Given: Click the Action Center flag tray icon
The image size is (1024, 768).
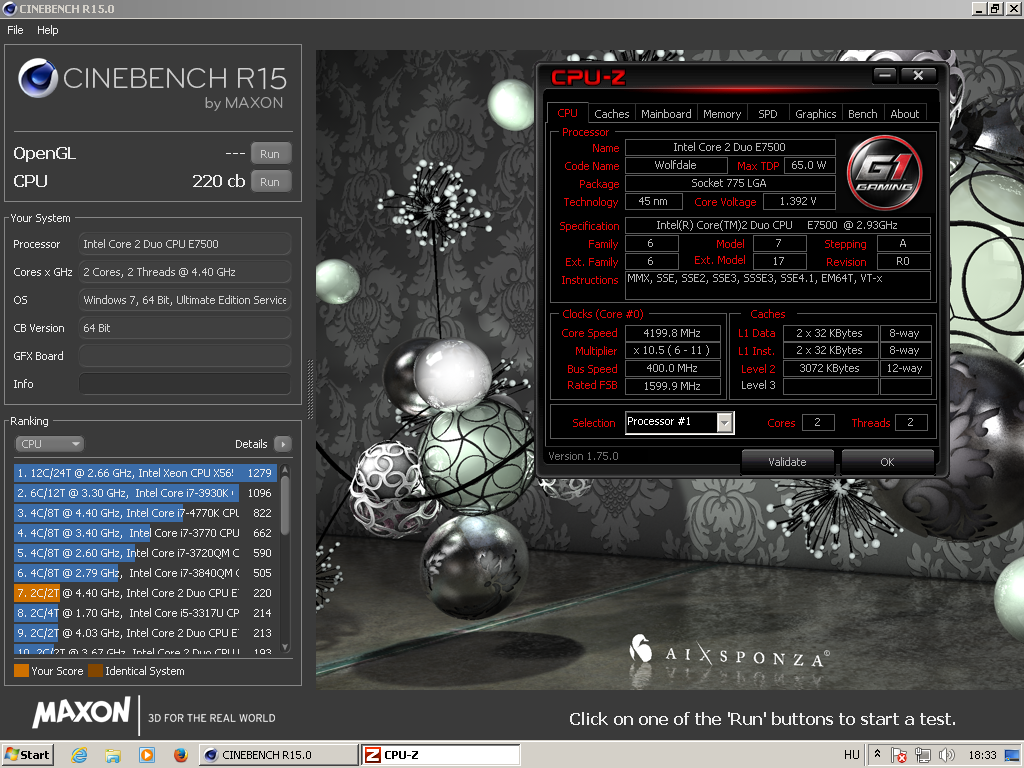Looking at the screenshot, I should coord(899,755).
